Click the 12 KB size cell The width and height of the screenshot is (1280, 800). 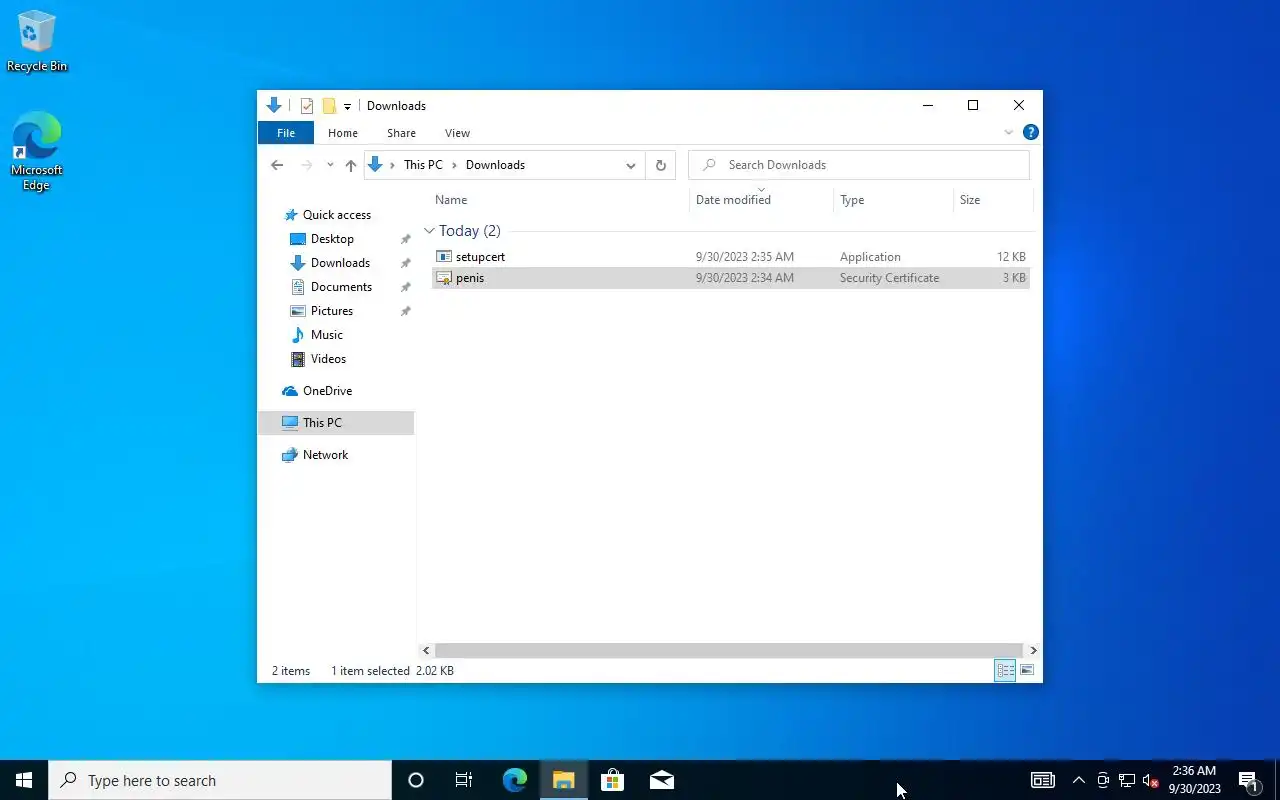[x=1011, y=257]
